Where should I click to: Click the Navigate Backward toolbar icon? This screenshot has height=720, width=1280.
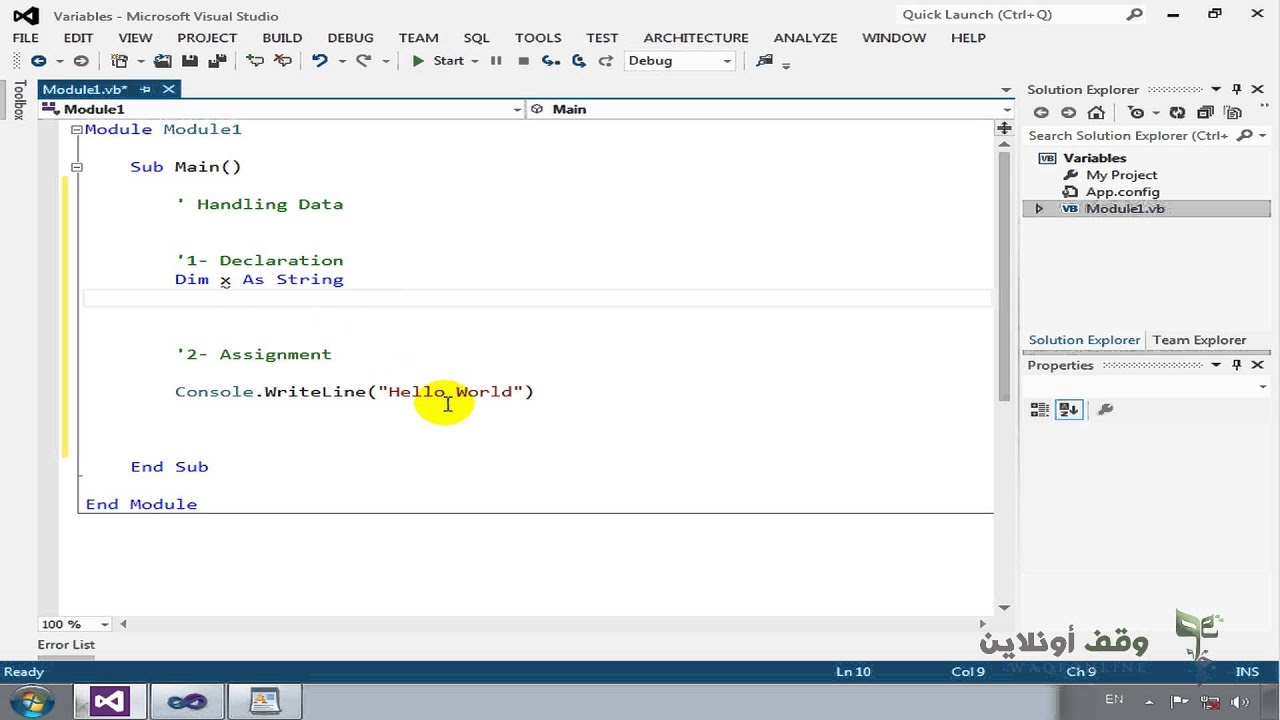coord(38,61)
